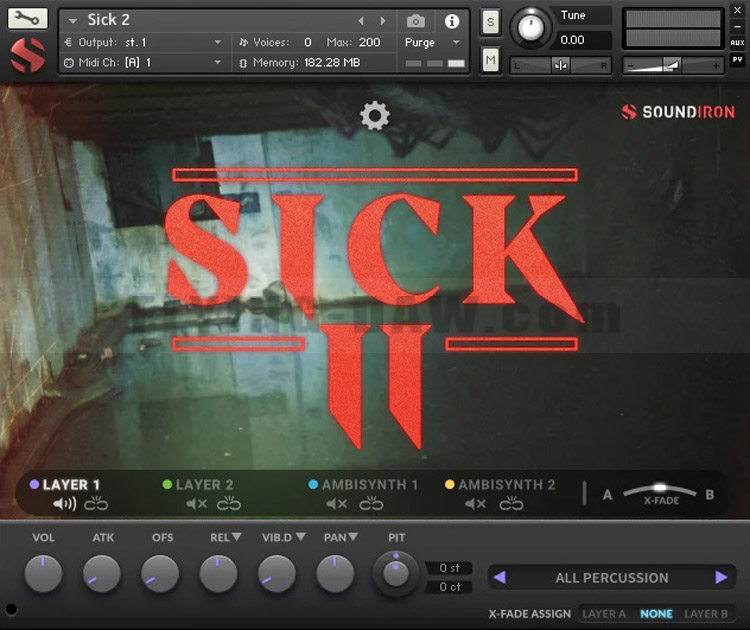Unmute Ambisynth 1 via its speaker icon

click(336, 504)
